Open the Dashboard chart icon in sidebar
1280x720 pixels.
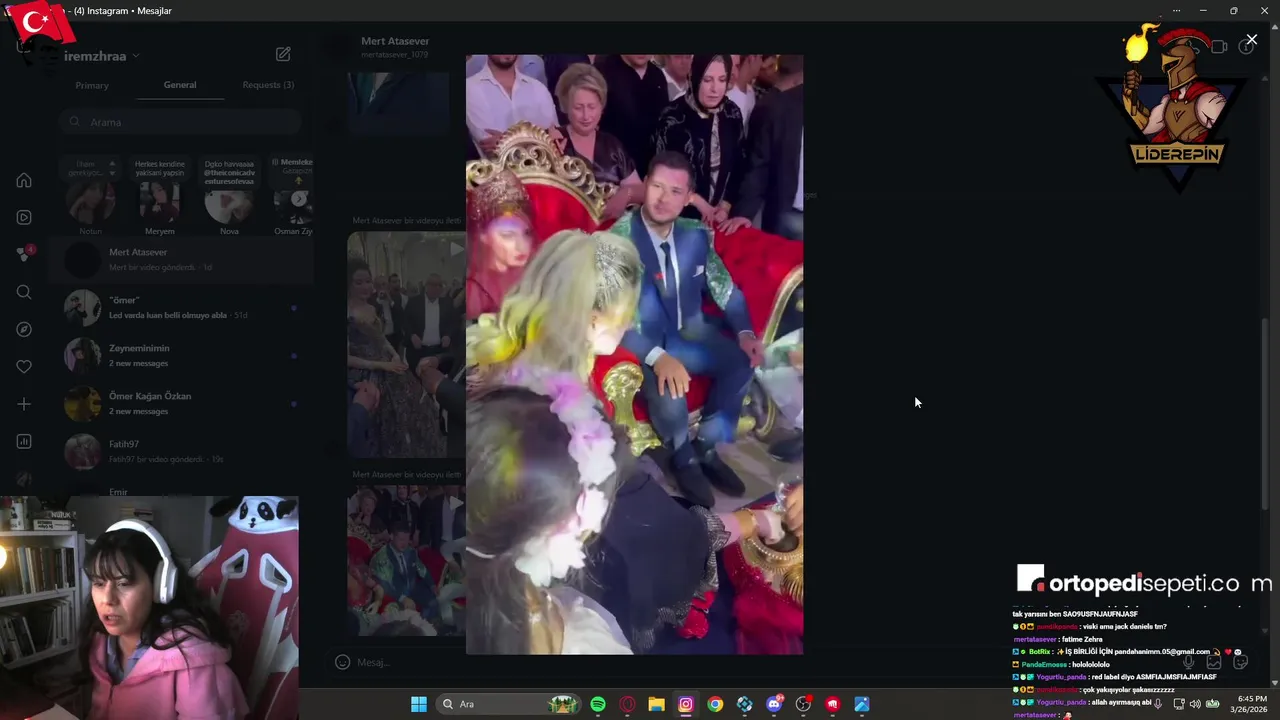pyautogui.click(x=24, y=441)
